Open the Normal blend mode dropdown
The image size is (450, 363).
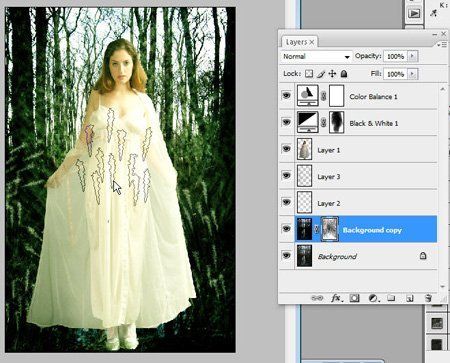pos(316,56)
